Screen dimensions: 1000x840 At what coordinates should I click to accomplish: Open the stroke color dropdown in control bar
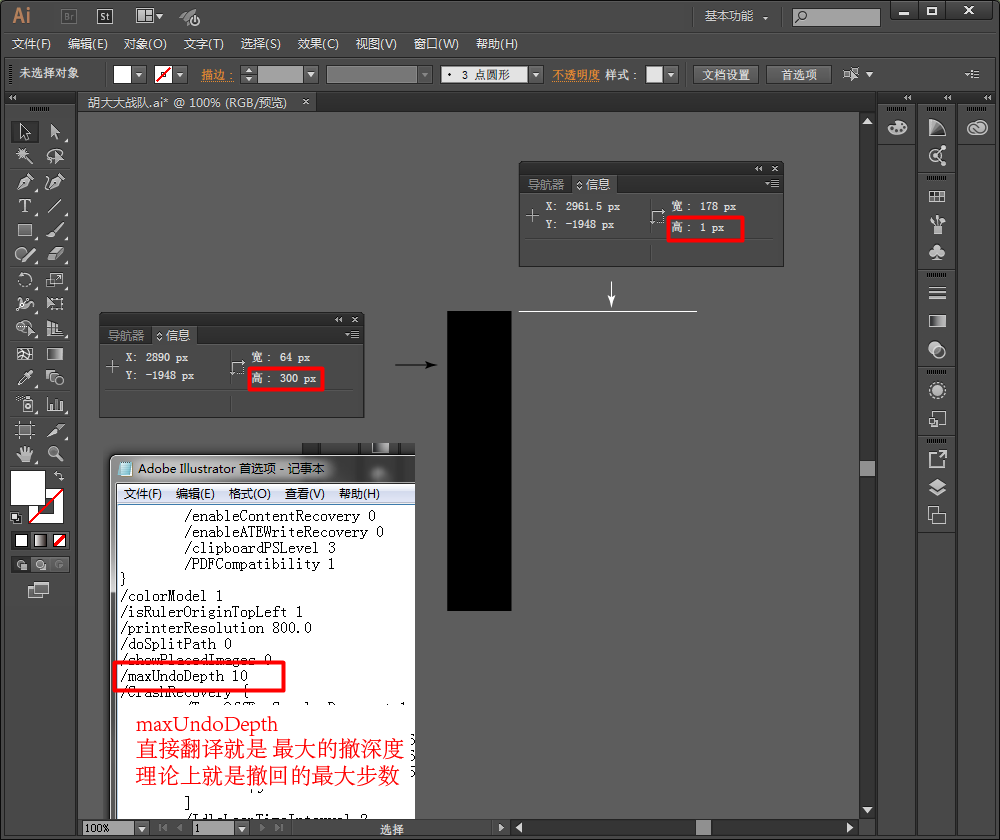(181, 75)
